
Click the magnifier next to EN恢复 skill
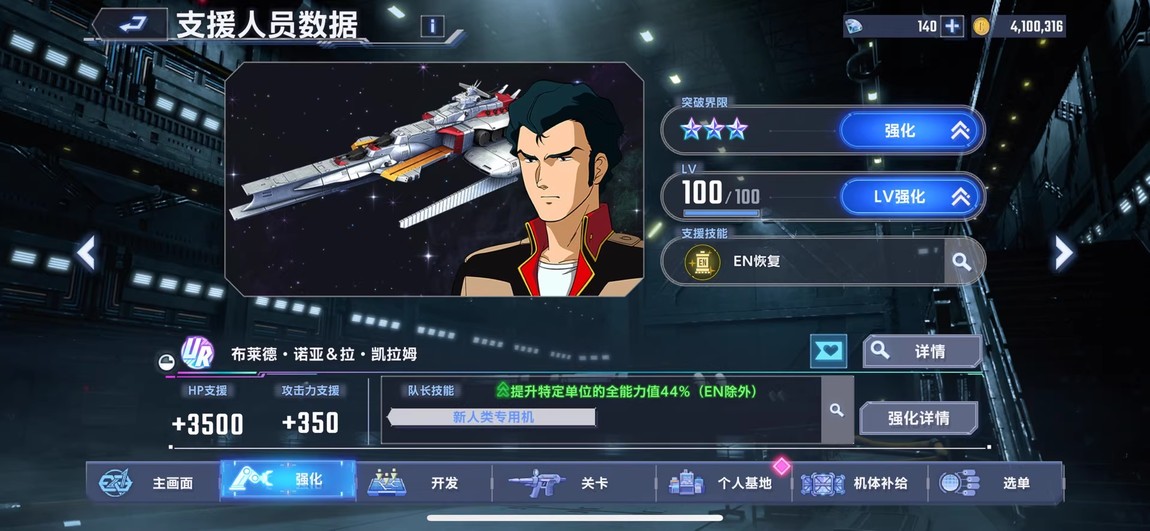pyautogui.click(x=961, y=261)
